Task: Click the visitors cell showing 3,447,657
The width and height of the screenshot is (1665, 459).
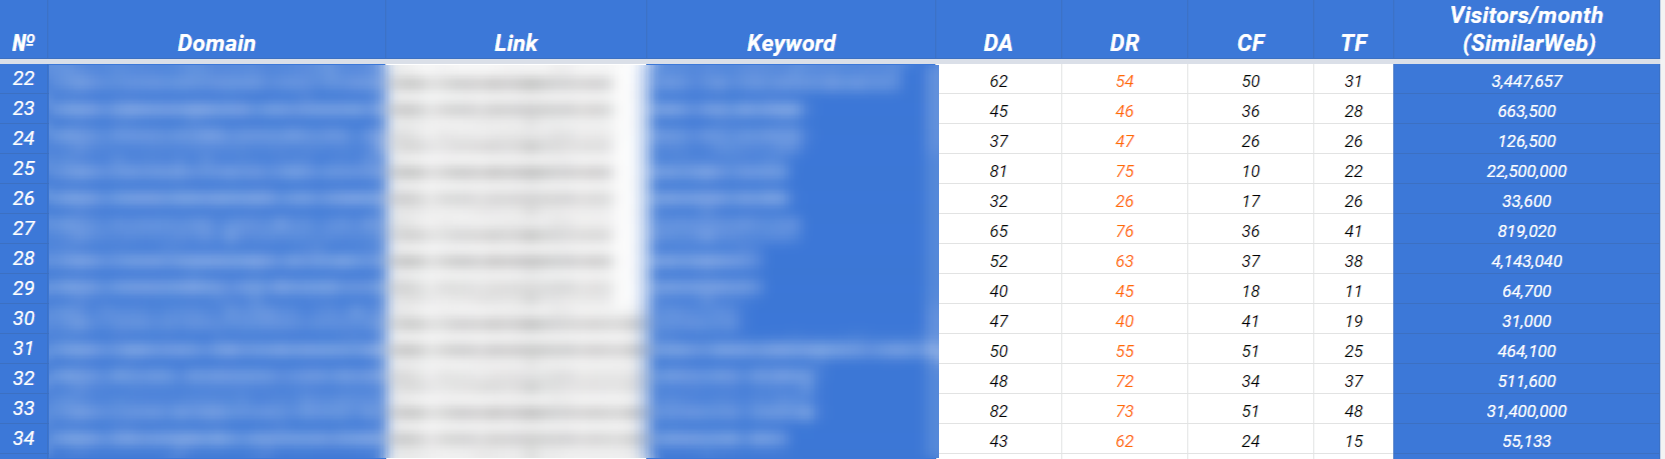Action: click(1526, 81)
